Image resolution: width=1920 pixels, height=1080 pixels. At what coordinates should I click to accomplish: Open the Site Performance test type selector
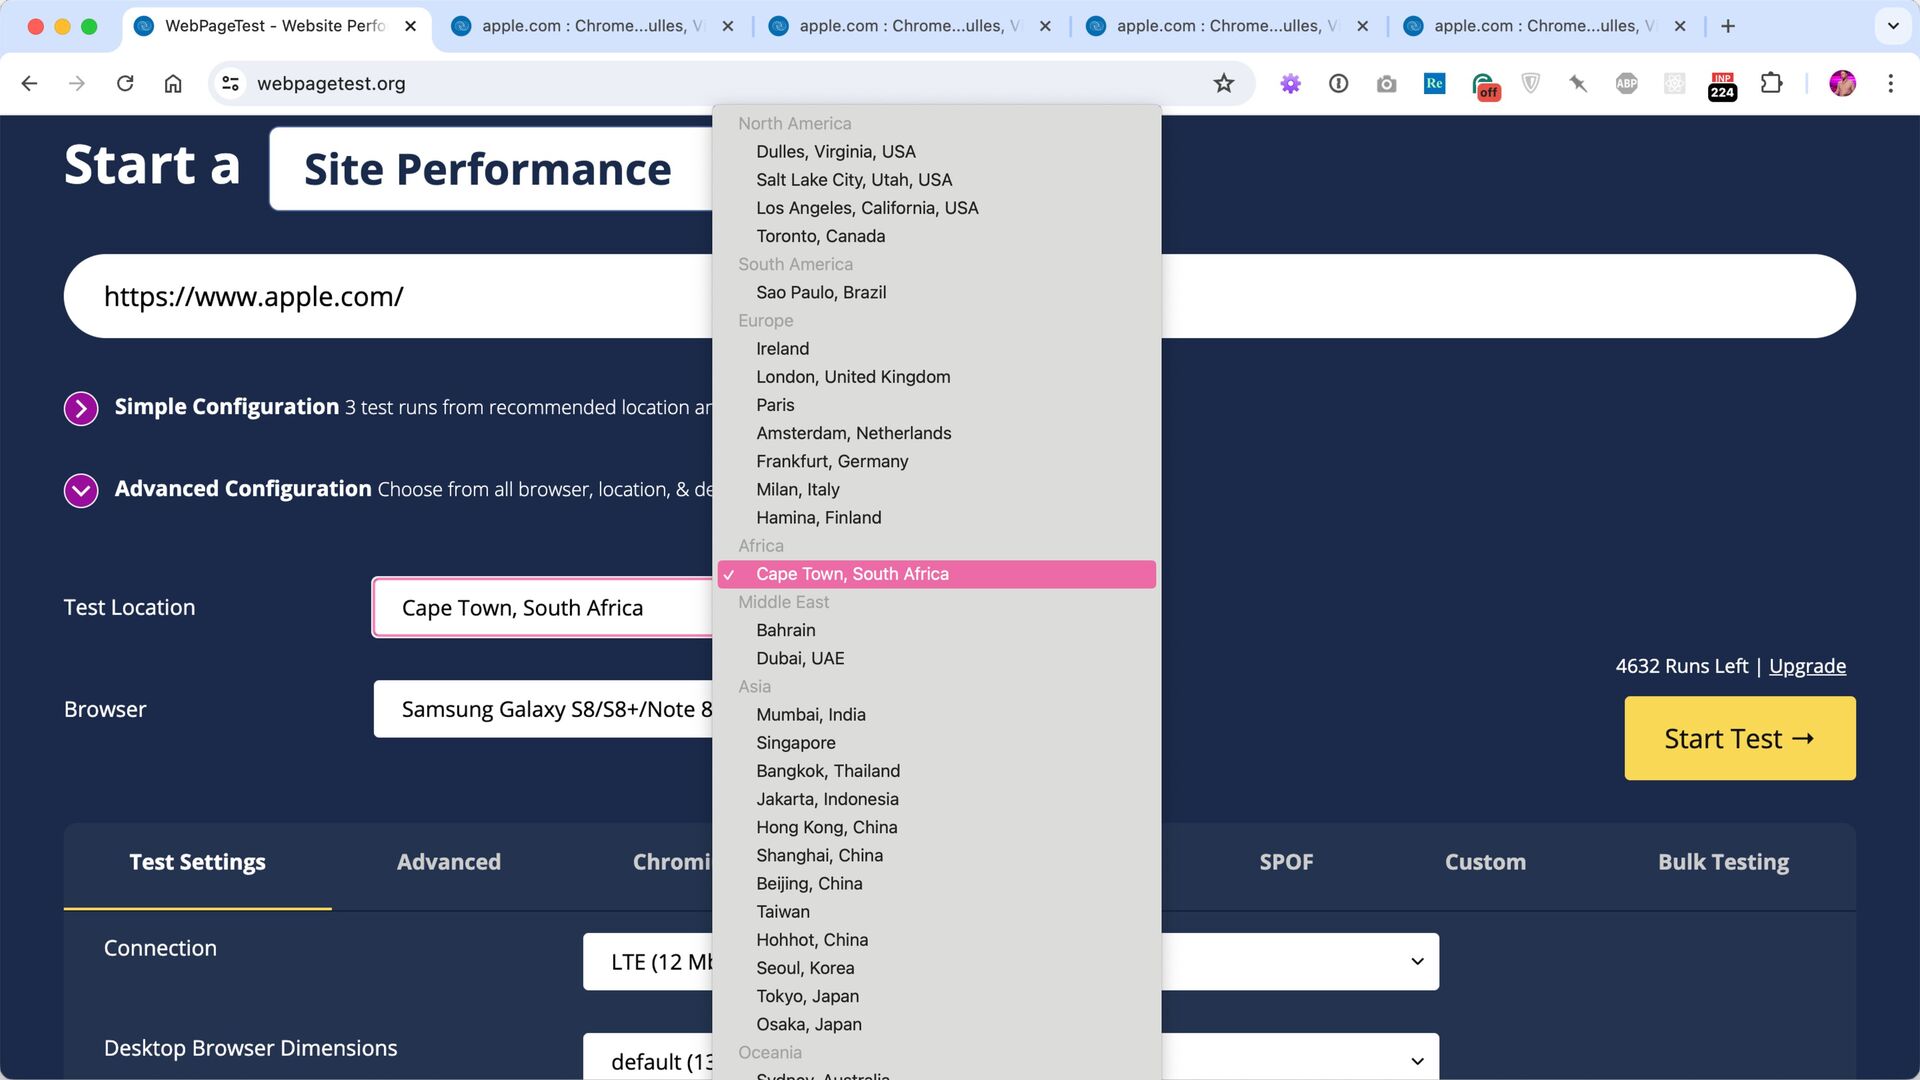coord(491,169)
